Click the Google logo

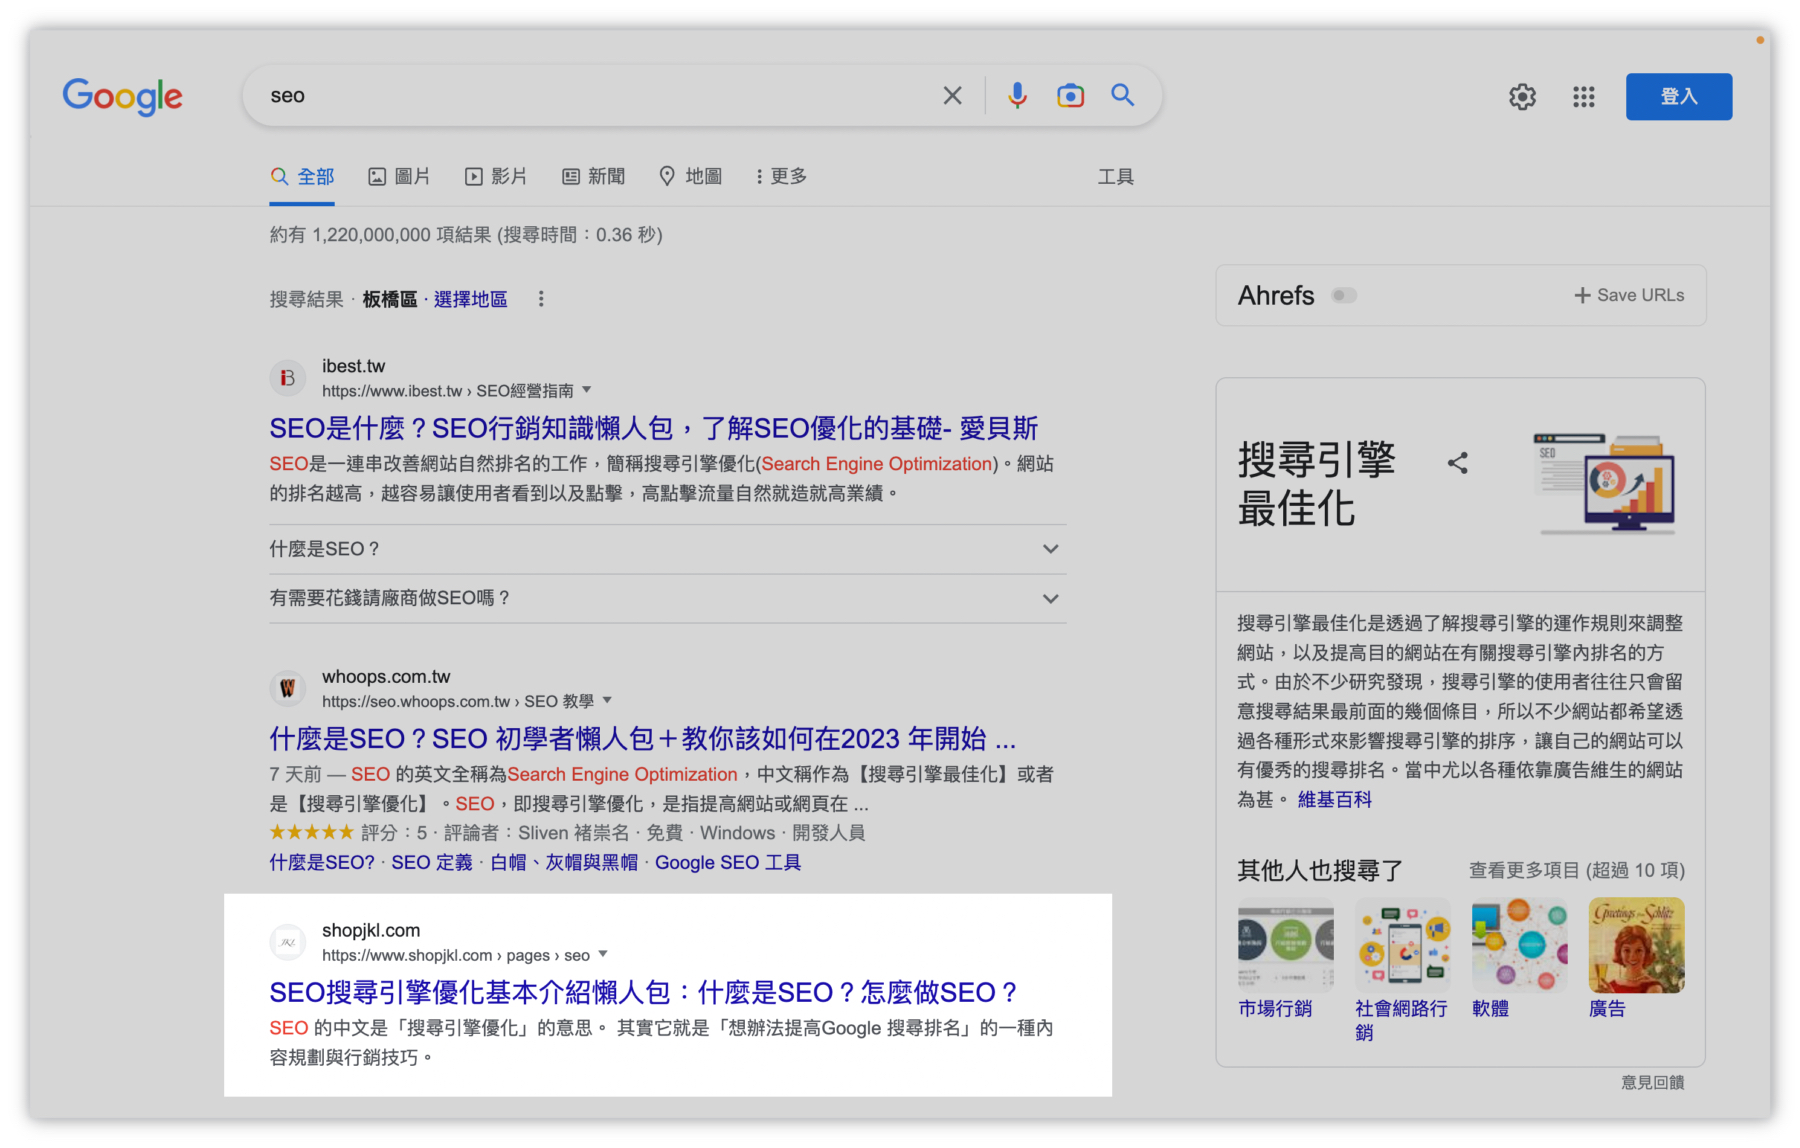click(x=122, y=96)
